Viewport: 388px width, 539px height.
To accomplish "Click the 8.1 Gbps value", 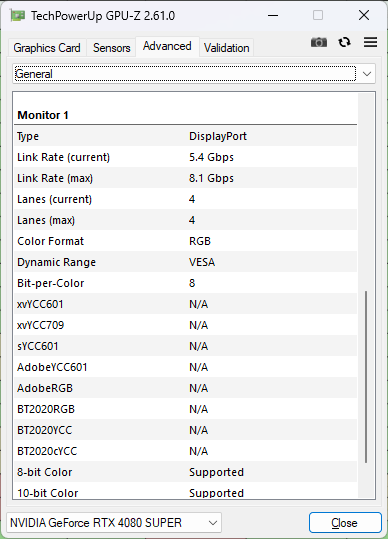I will click(211, 178).
